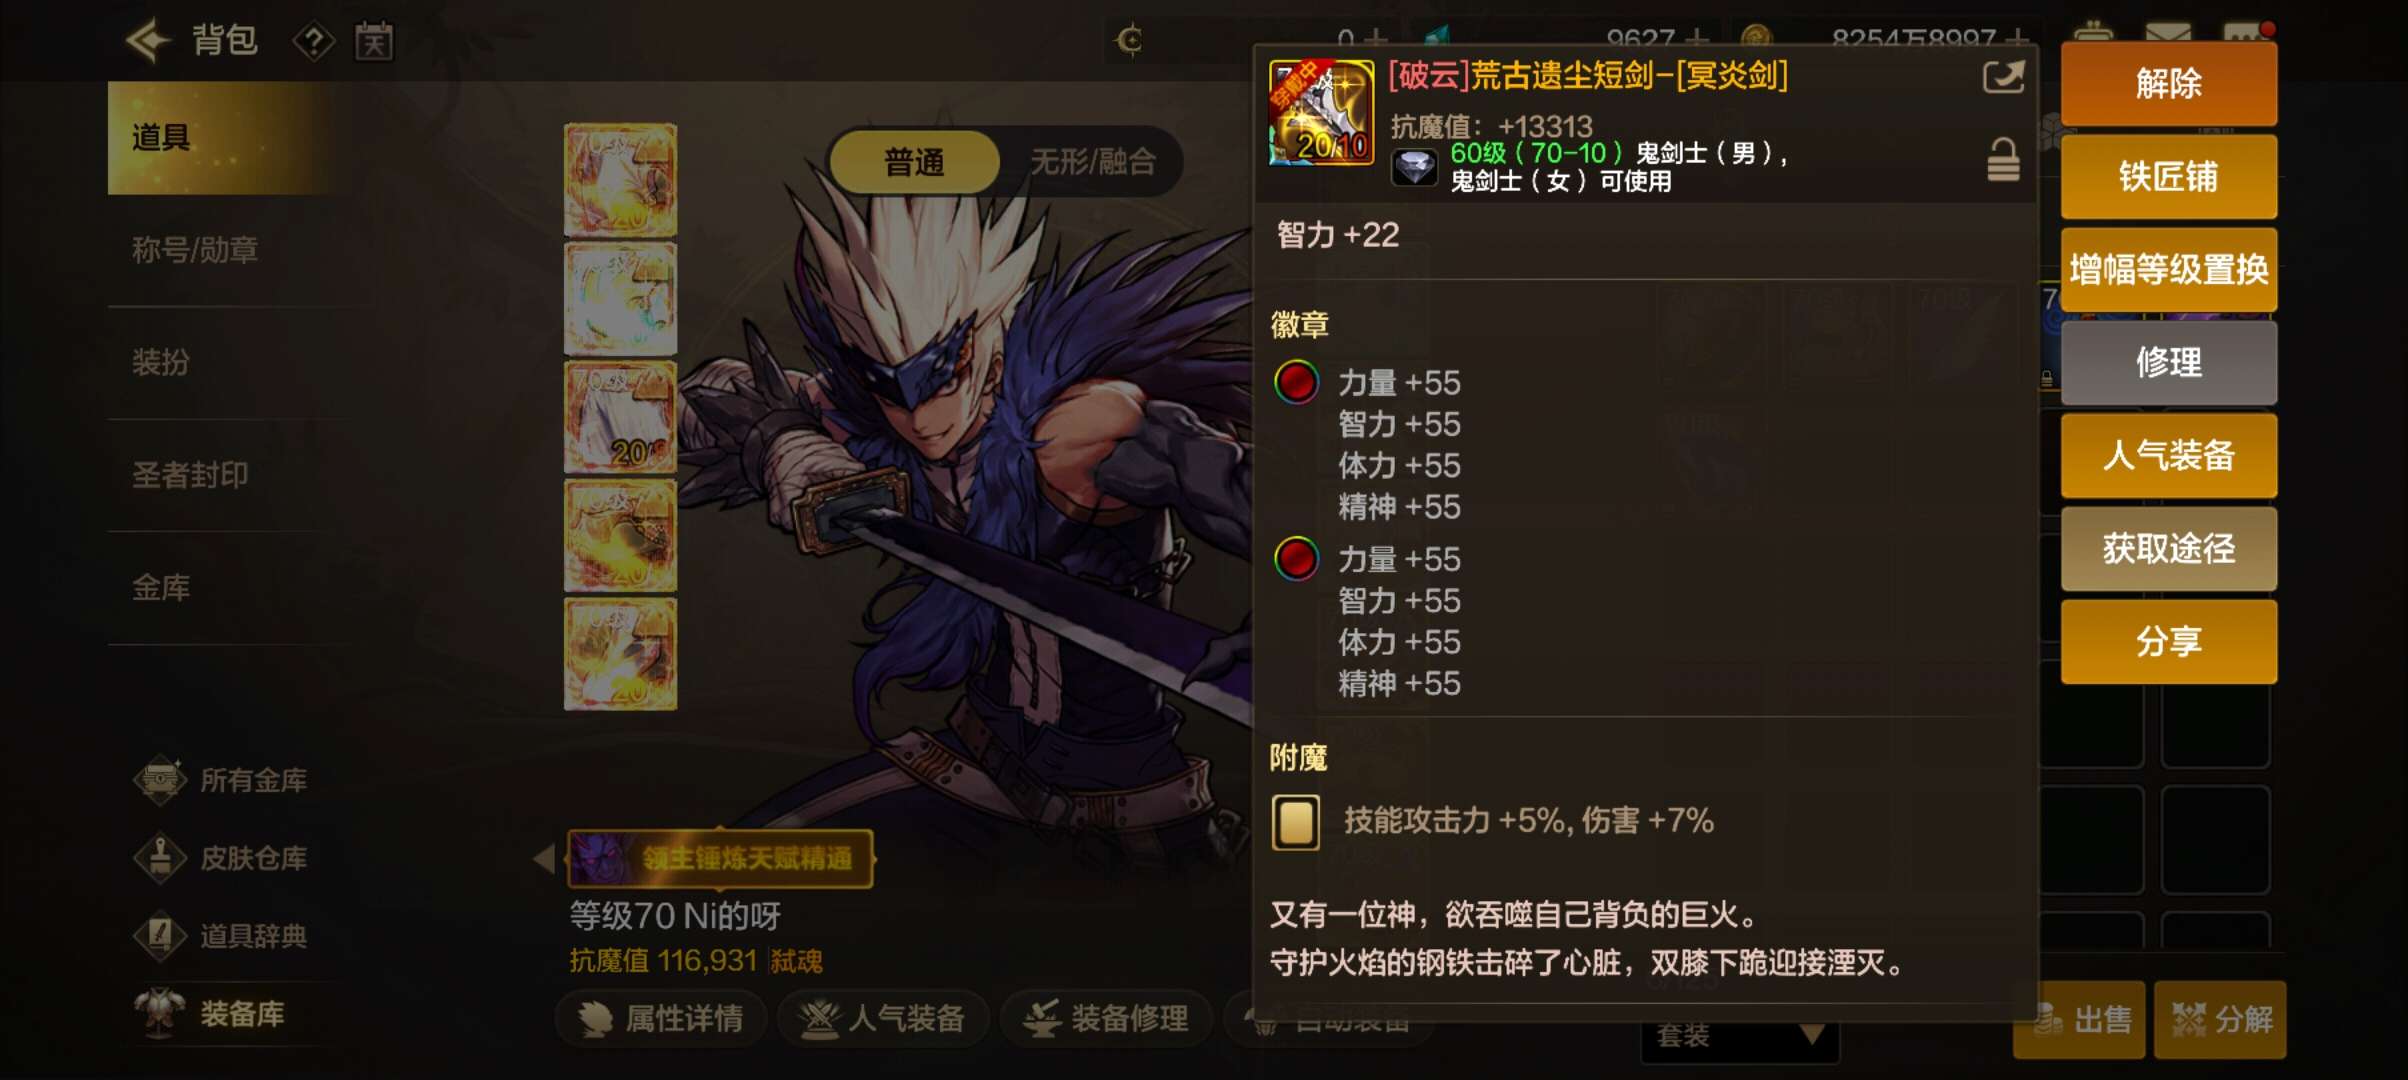2408x1080 pixels.
Task: Open the help question mark icon
Action: [x=313, y=42]
